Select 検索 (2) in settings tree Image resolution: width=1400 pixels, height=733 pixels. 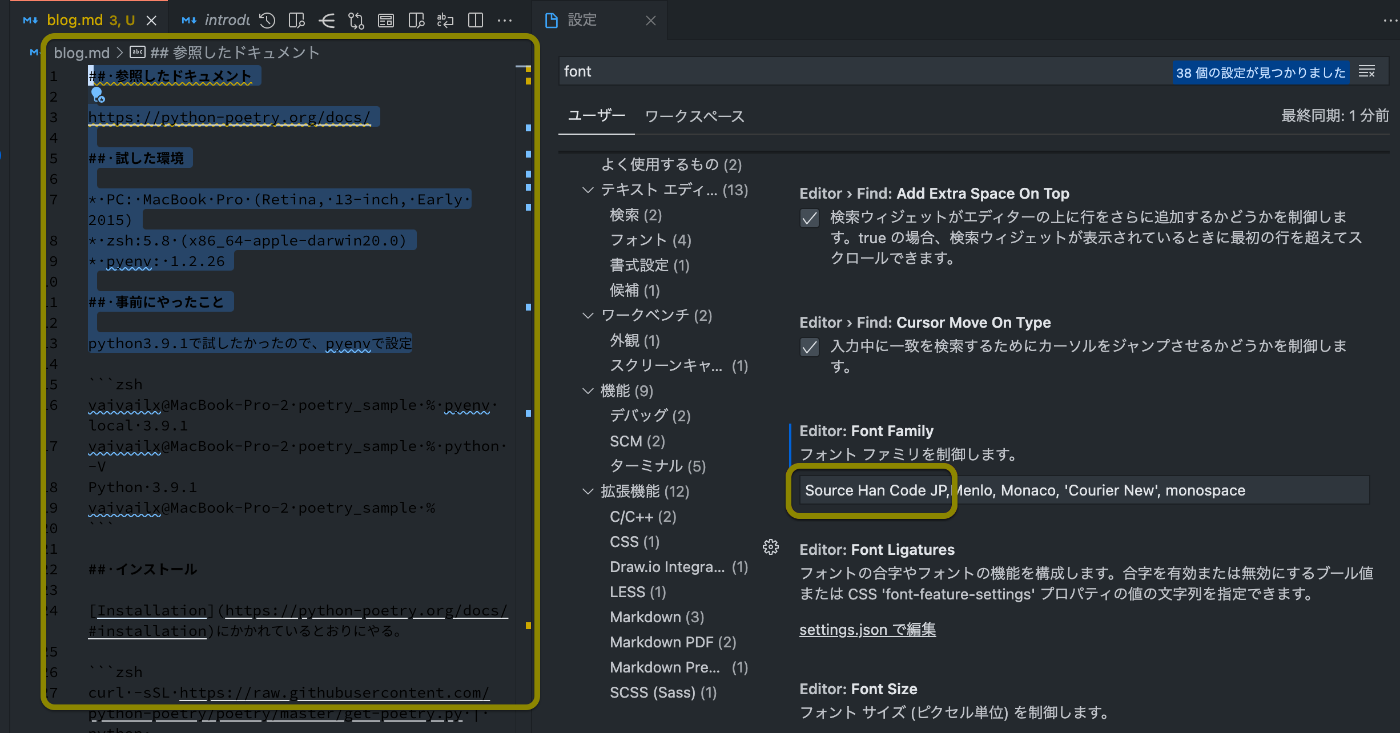point(636,215)
